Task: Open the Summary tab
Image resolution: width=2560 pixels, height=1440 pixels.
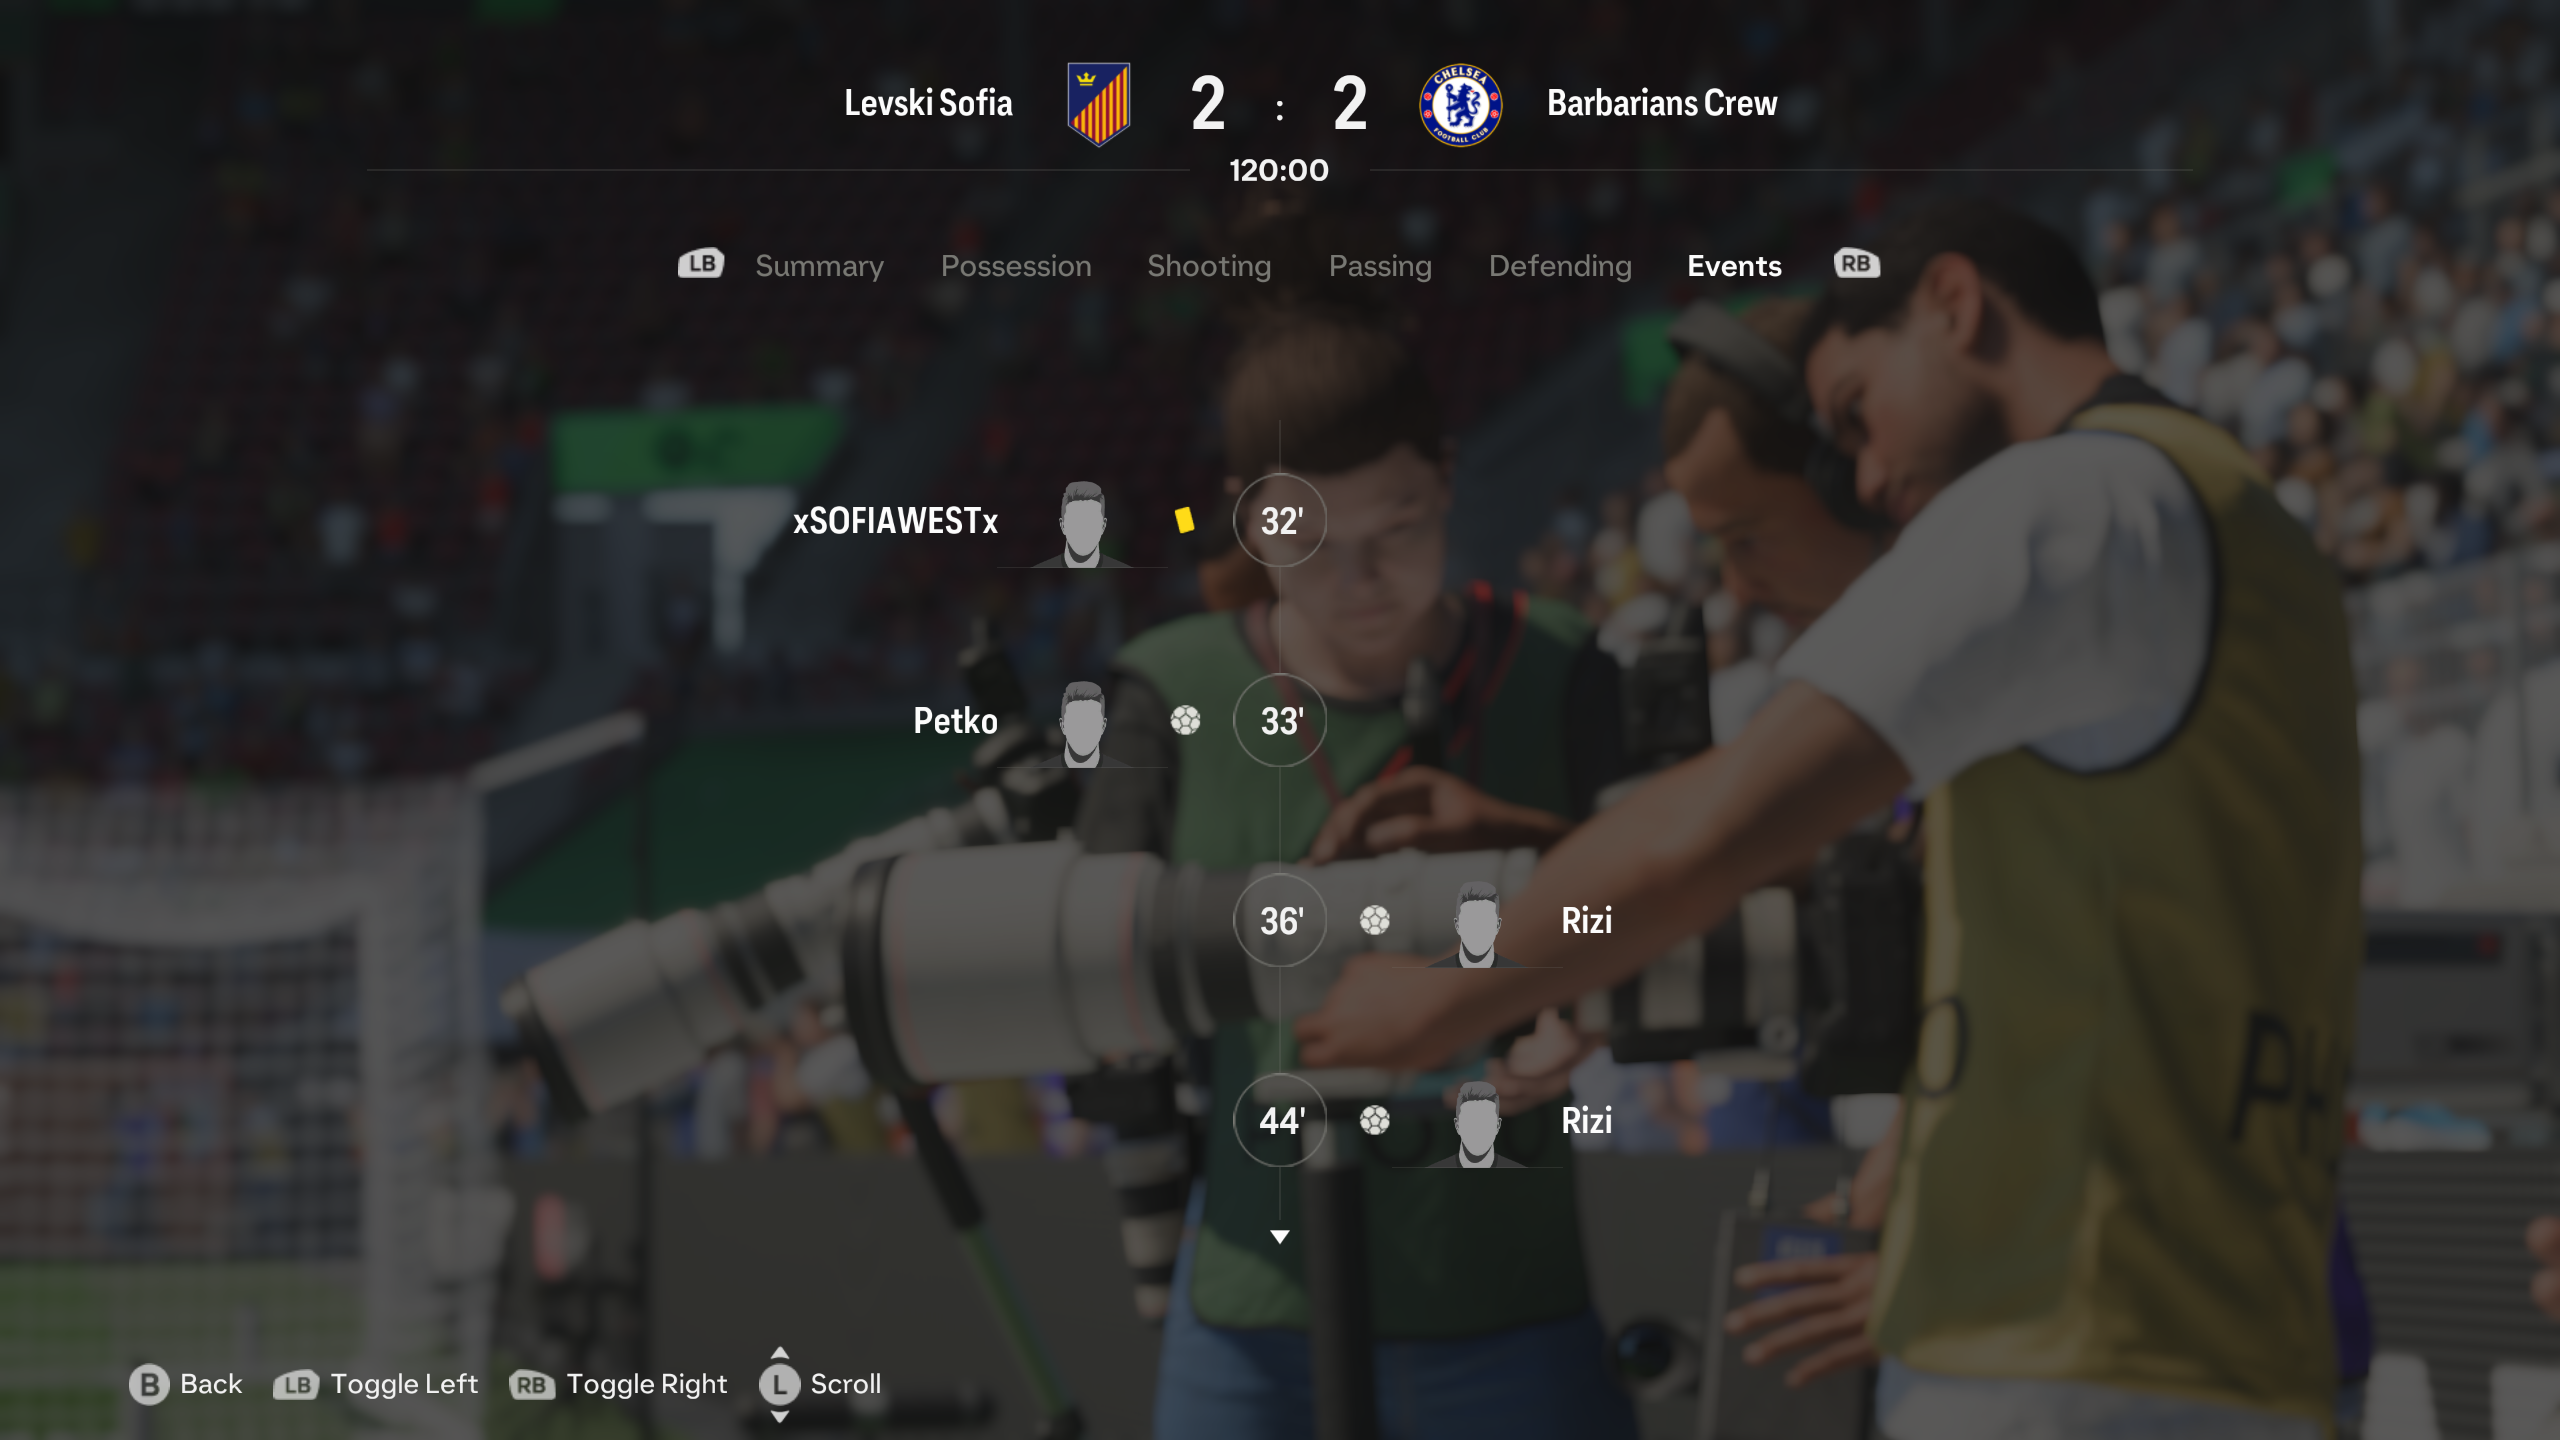Action: coord(819,266)
